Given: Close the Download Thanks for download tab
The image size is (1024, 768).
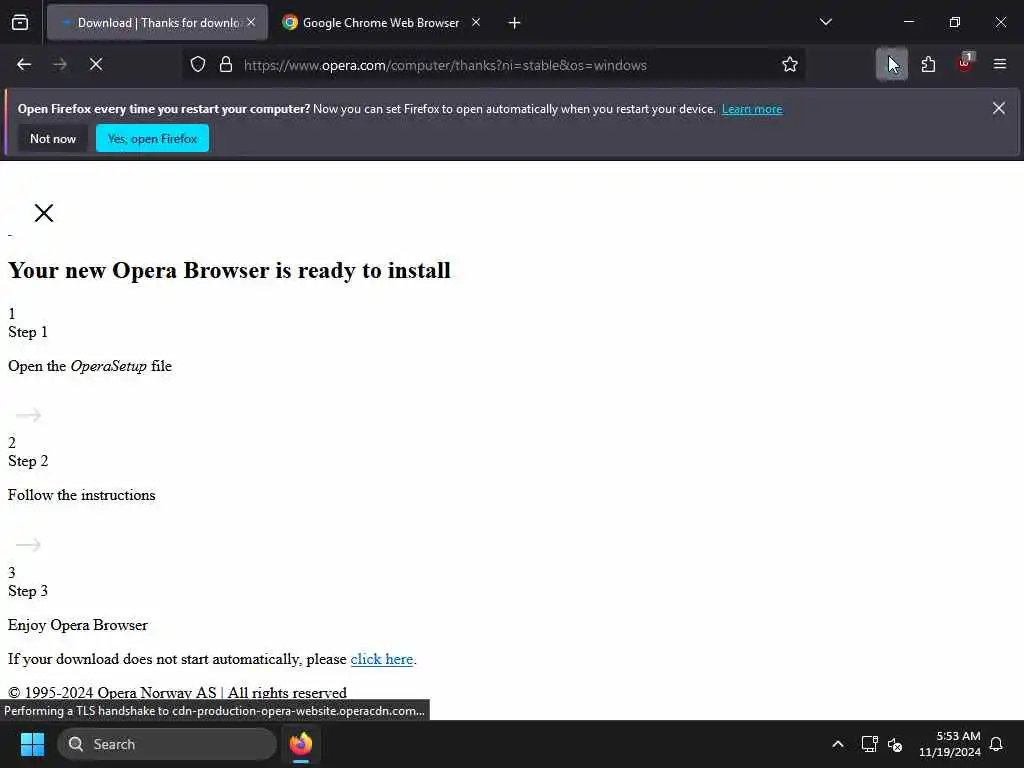Looking at the screenshot, I should coord(251,22).
